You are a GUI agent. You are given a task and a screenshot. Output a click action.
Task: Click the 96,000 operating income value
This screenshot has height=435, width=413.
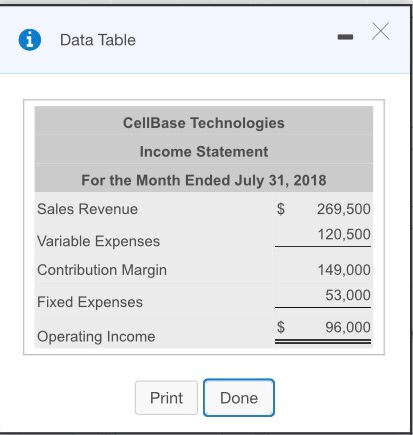(x=348, y=327)
